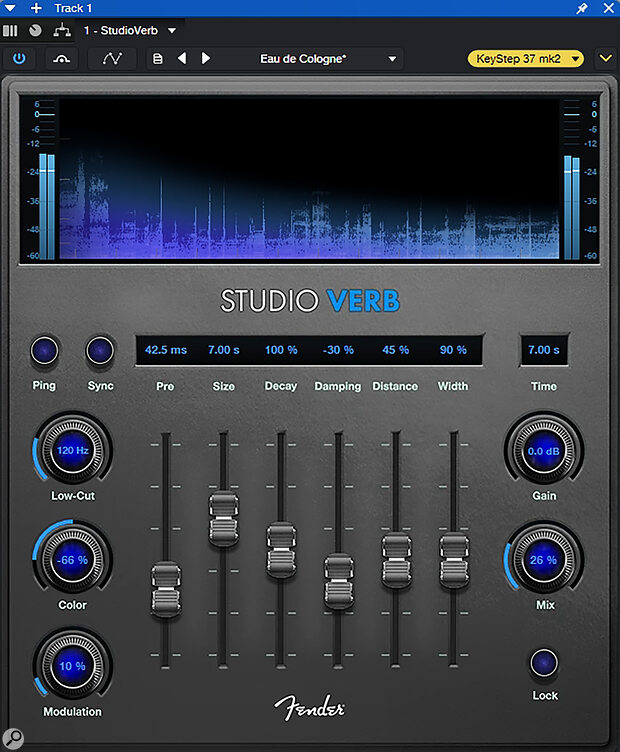Click the reverb spectrum display

tap(309, 179)
